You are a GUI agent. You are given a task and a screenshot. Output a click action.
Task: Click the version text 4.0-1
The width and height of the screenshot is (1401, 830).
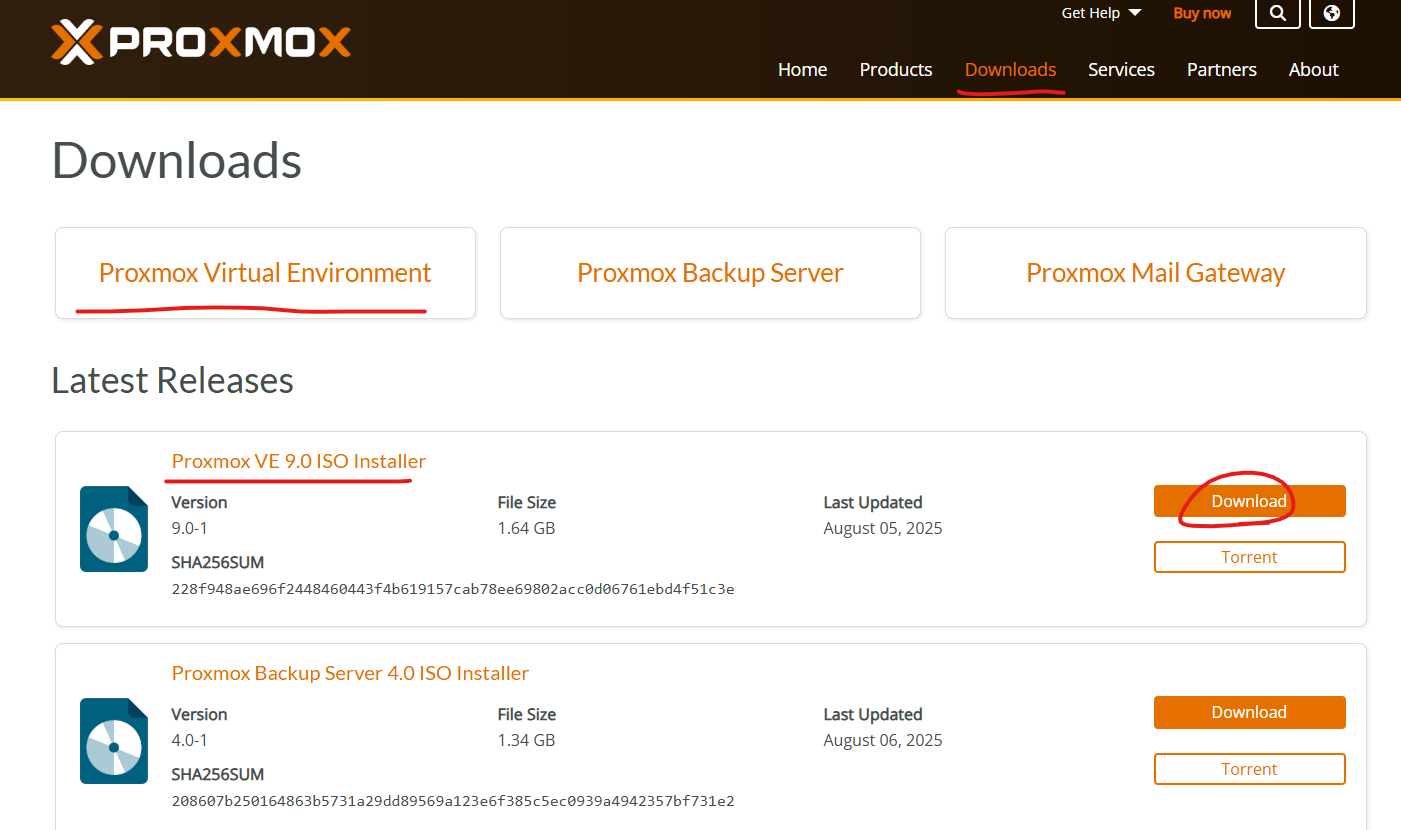click(x=190, y=740)
